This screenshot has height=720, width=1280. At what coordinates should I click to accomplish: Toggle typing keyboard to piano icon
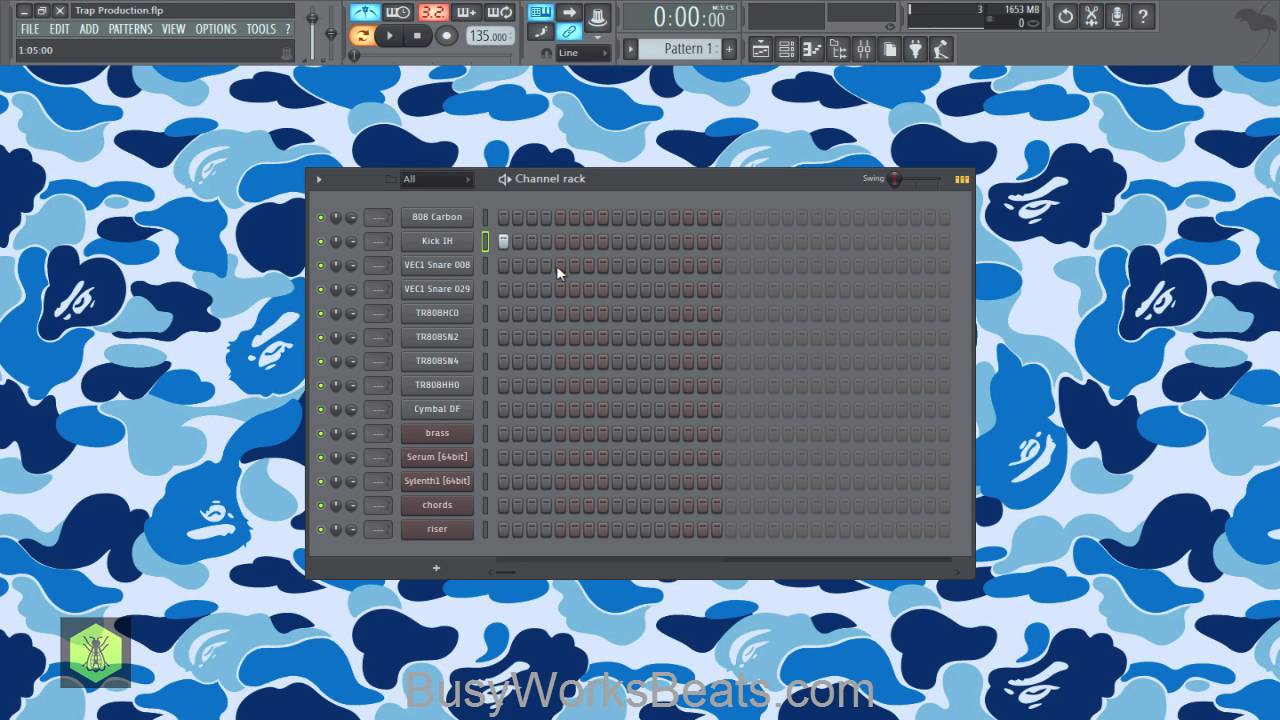pos(540,12)
